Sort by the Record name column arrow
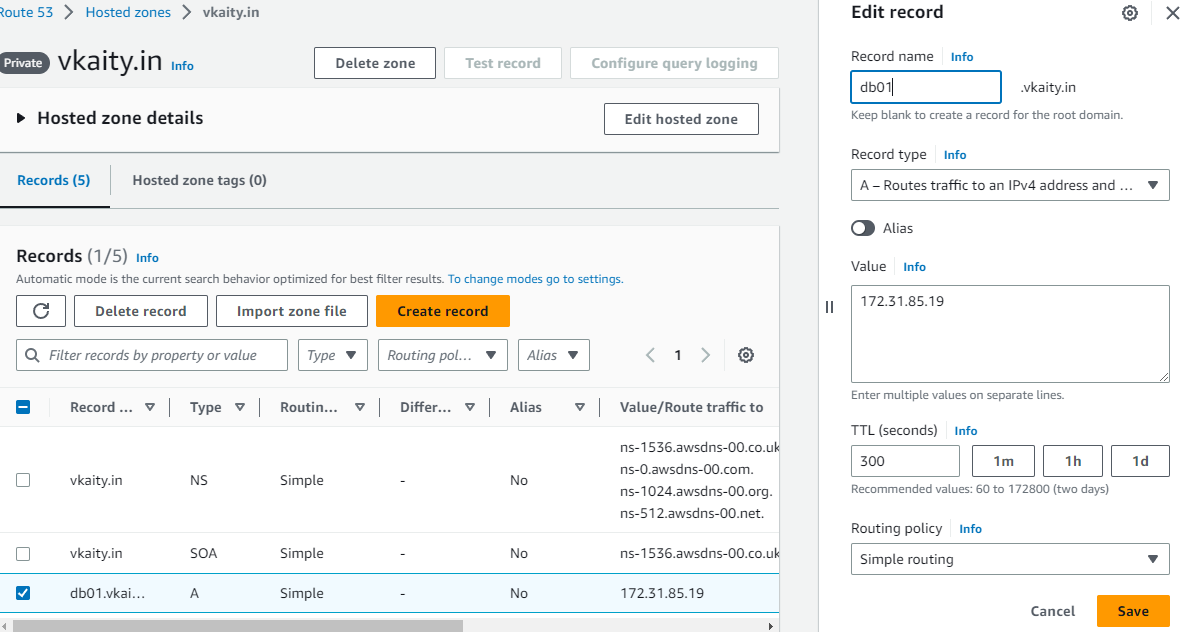The width and height of the screenshot is (1188, 632). coord(150,407)
